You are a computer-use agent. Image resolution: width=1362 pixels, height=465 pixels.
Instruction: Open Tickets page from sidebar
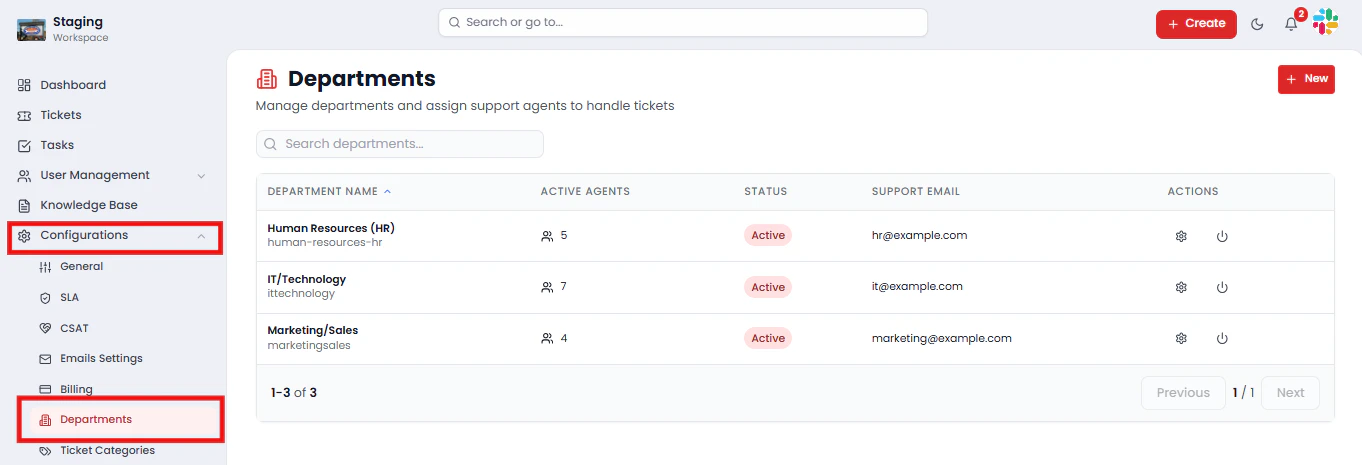(x=61, y=115)
